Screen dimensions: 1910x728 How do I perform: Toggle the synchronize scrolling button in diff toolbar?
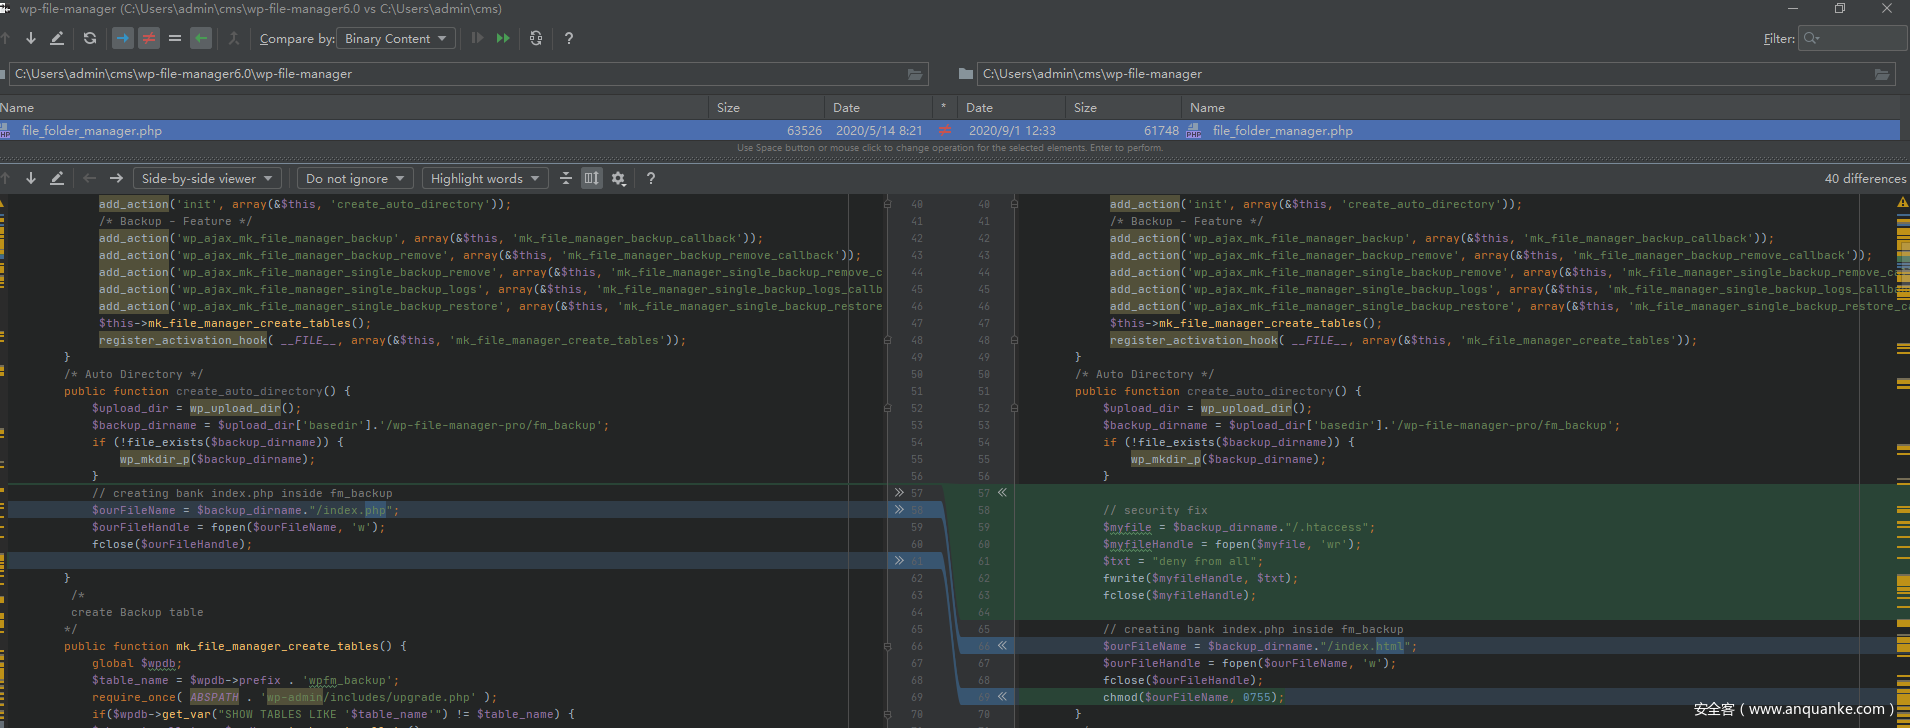click(x=592, y=178)
